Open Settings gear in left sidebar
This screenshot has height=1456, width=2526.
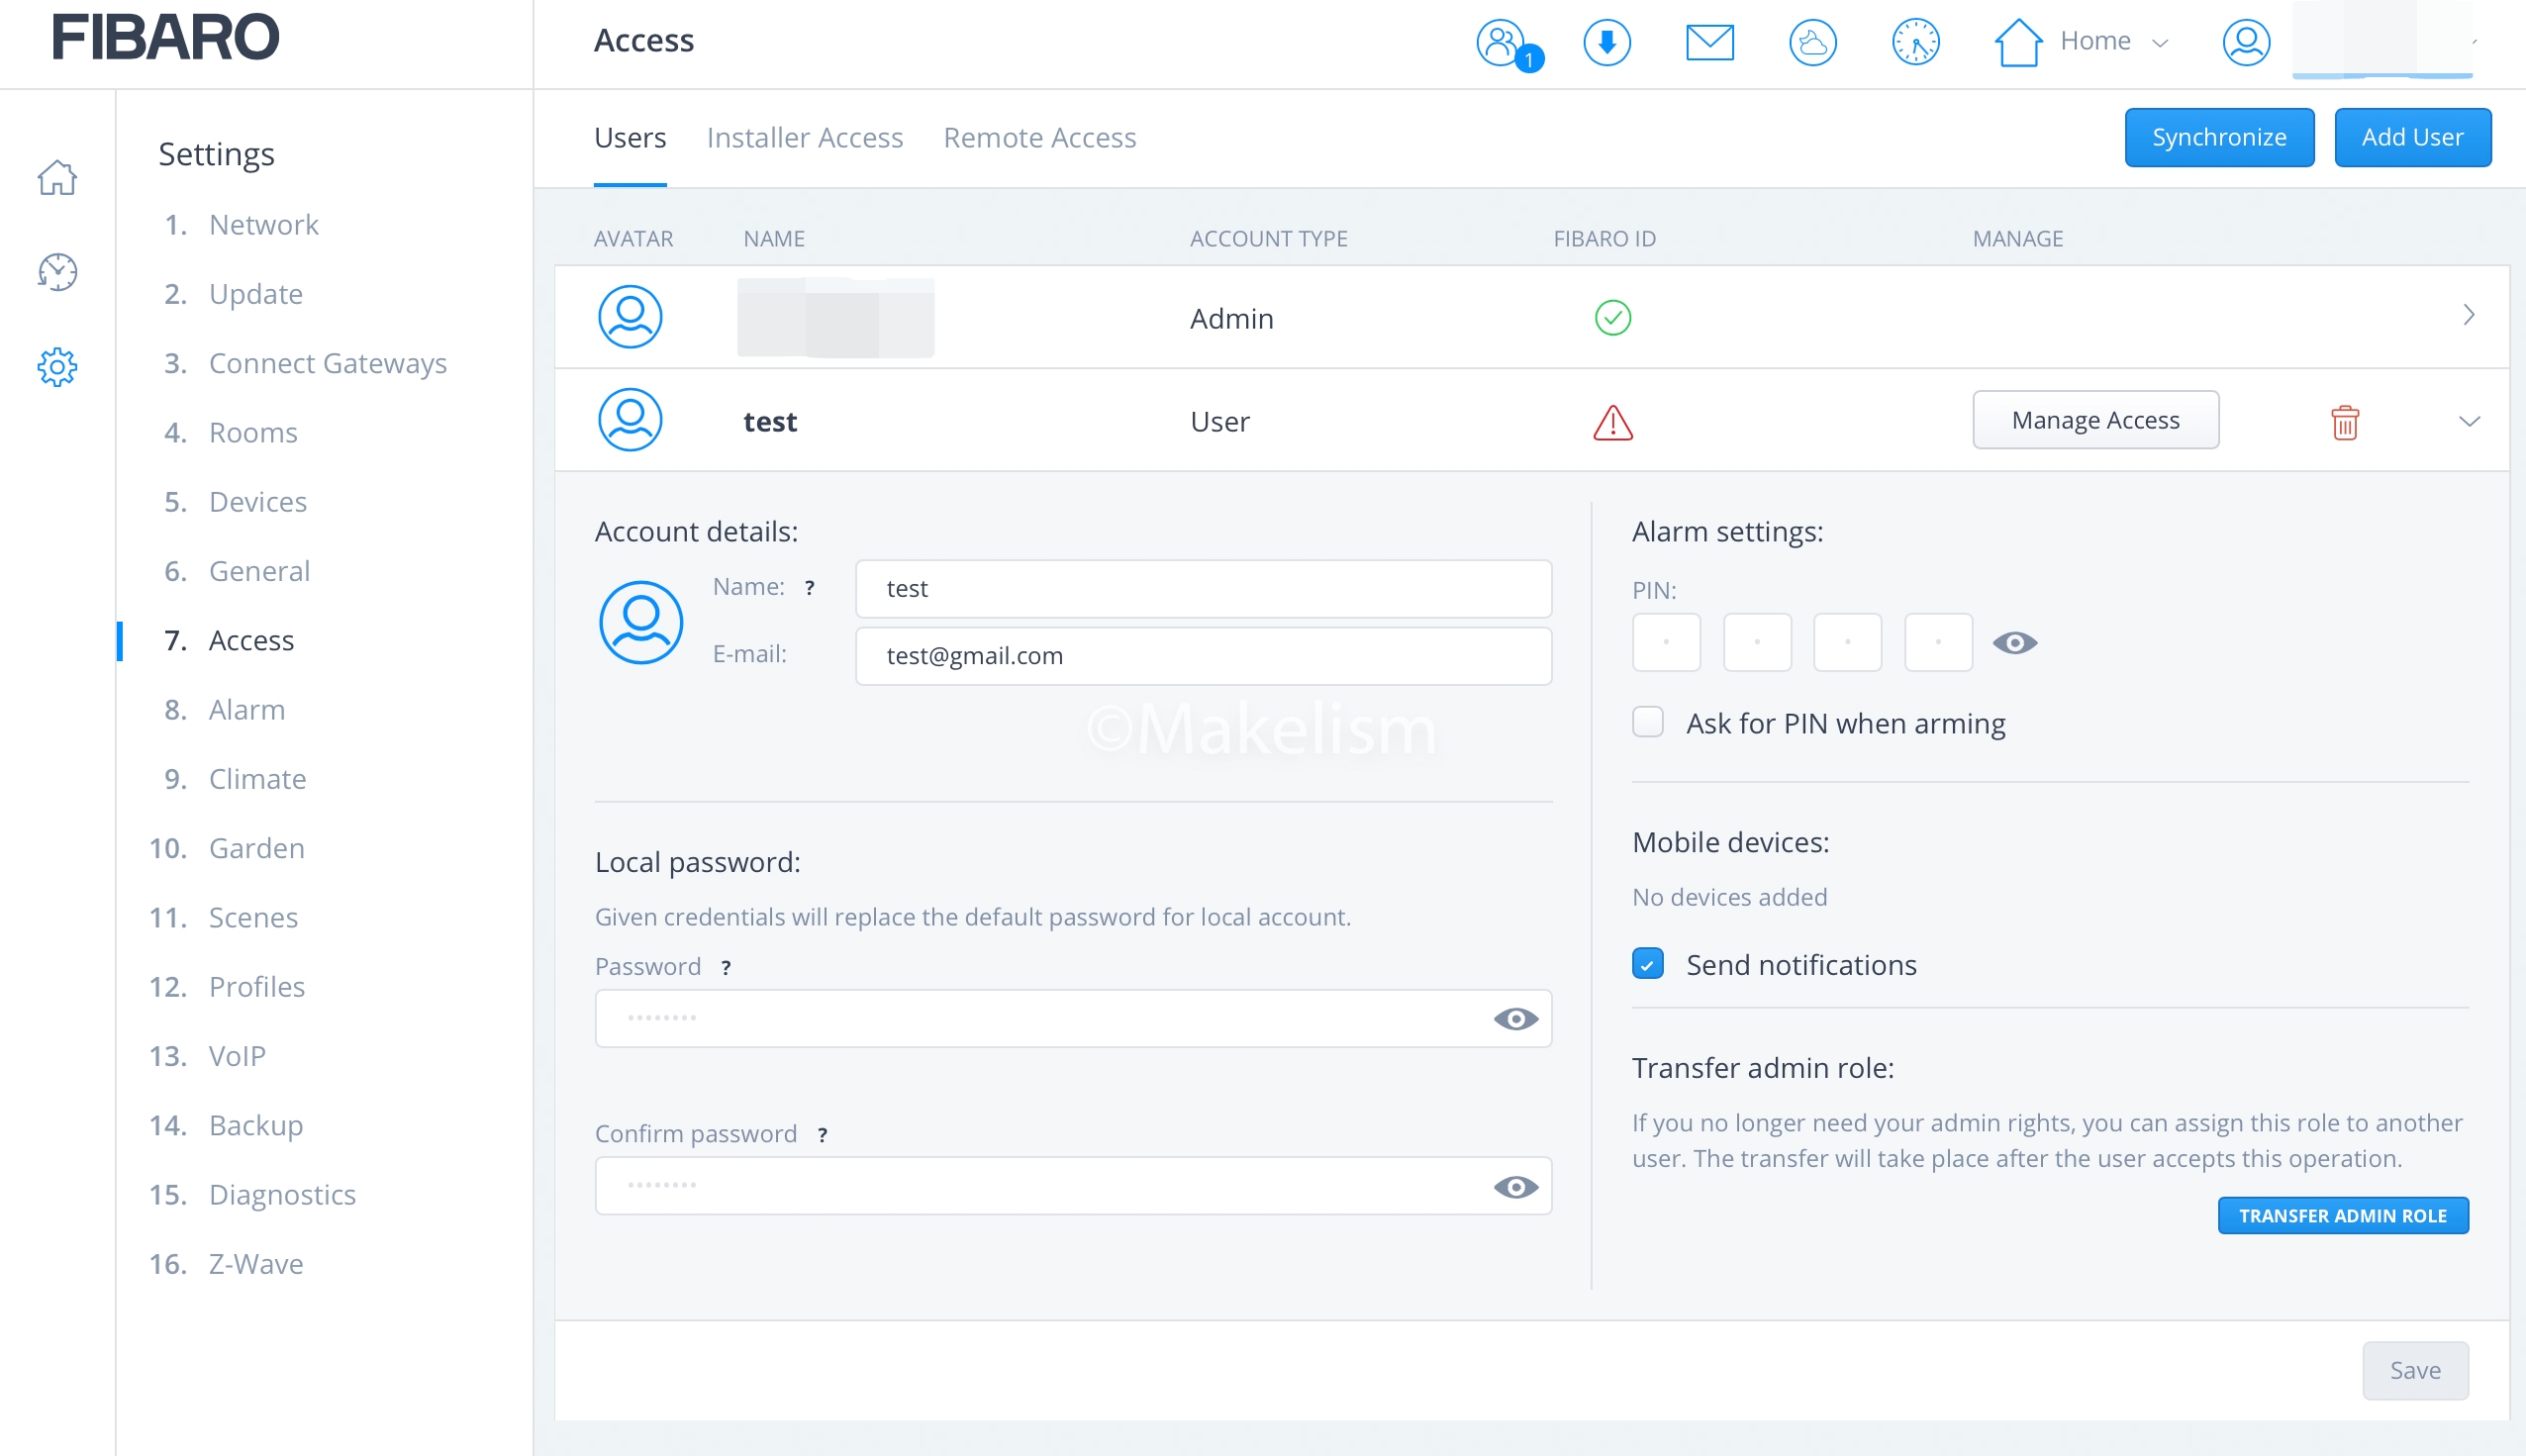coord(57,367)
